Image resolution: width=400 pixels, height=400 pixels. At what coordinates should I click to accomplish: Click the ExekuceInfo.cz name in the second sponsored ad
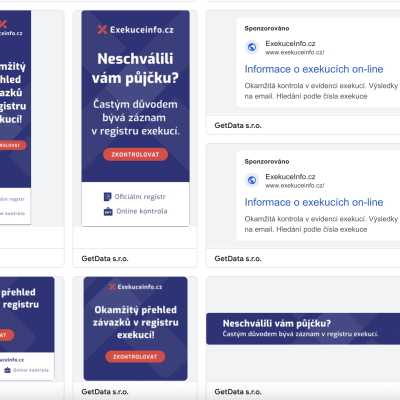coord(290,177)
